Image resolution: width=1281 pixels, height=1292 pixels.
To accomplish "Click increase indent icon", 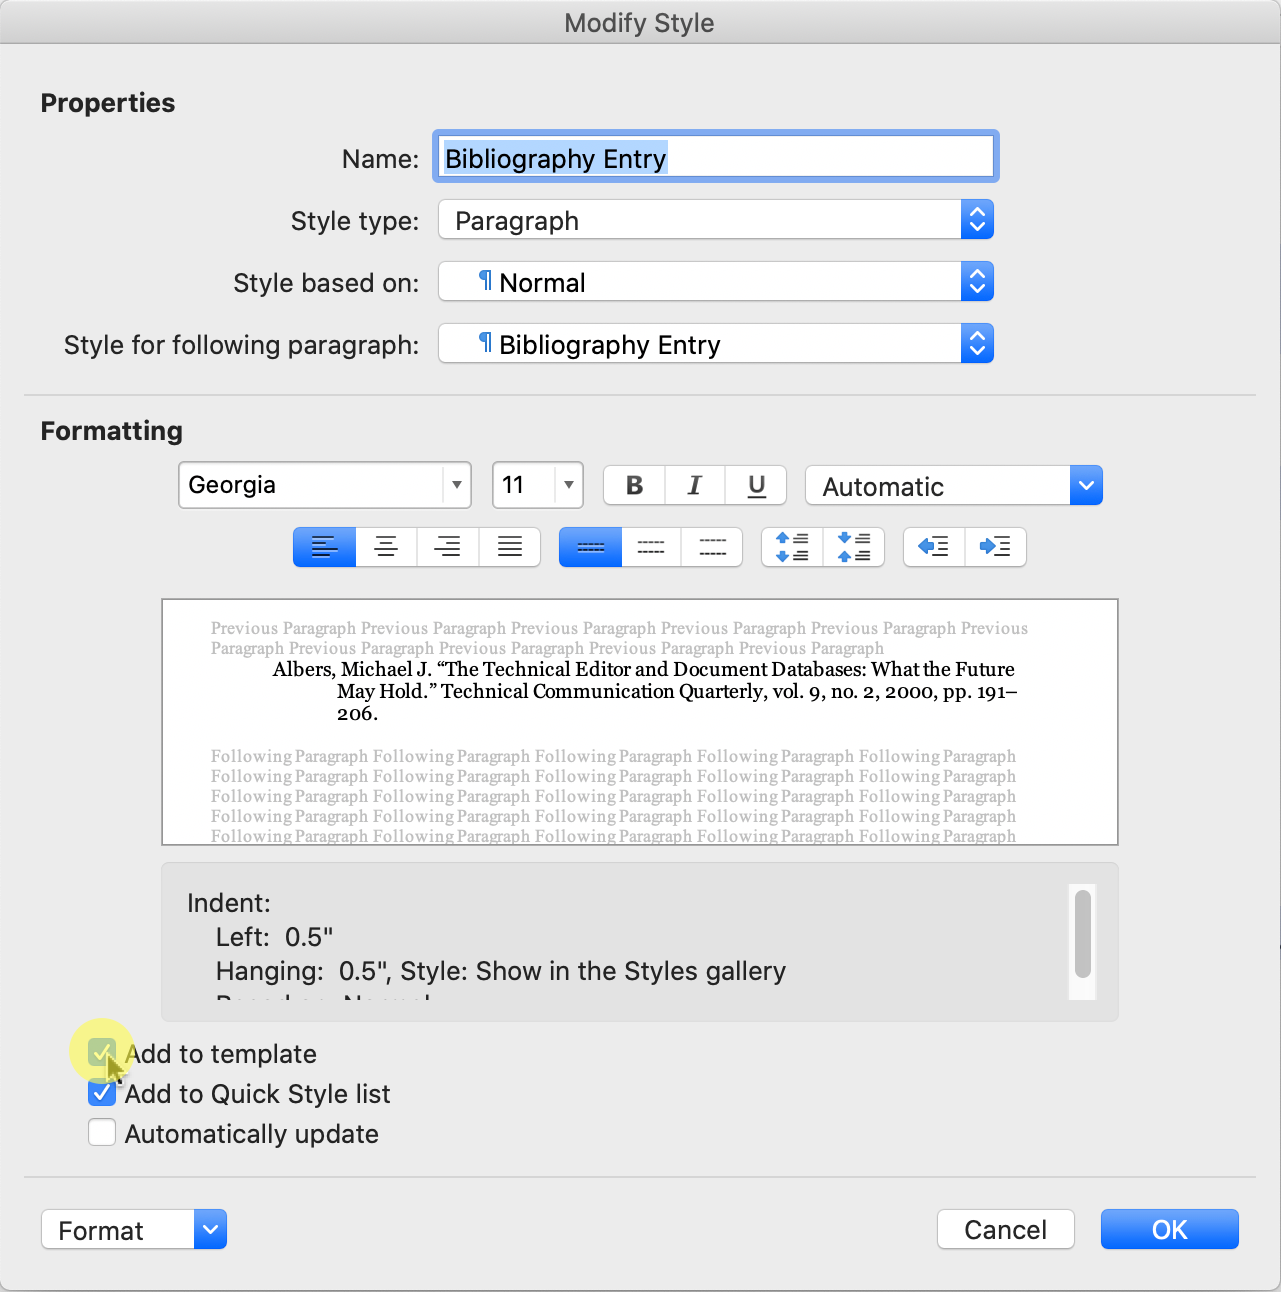I will [x=995, y=547].
